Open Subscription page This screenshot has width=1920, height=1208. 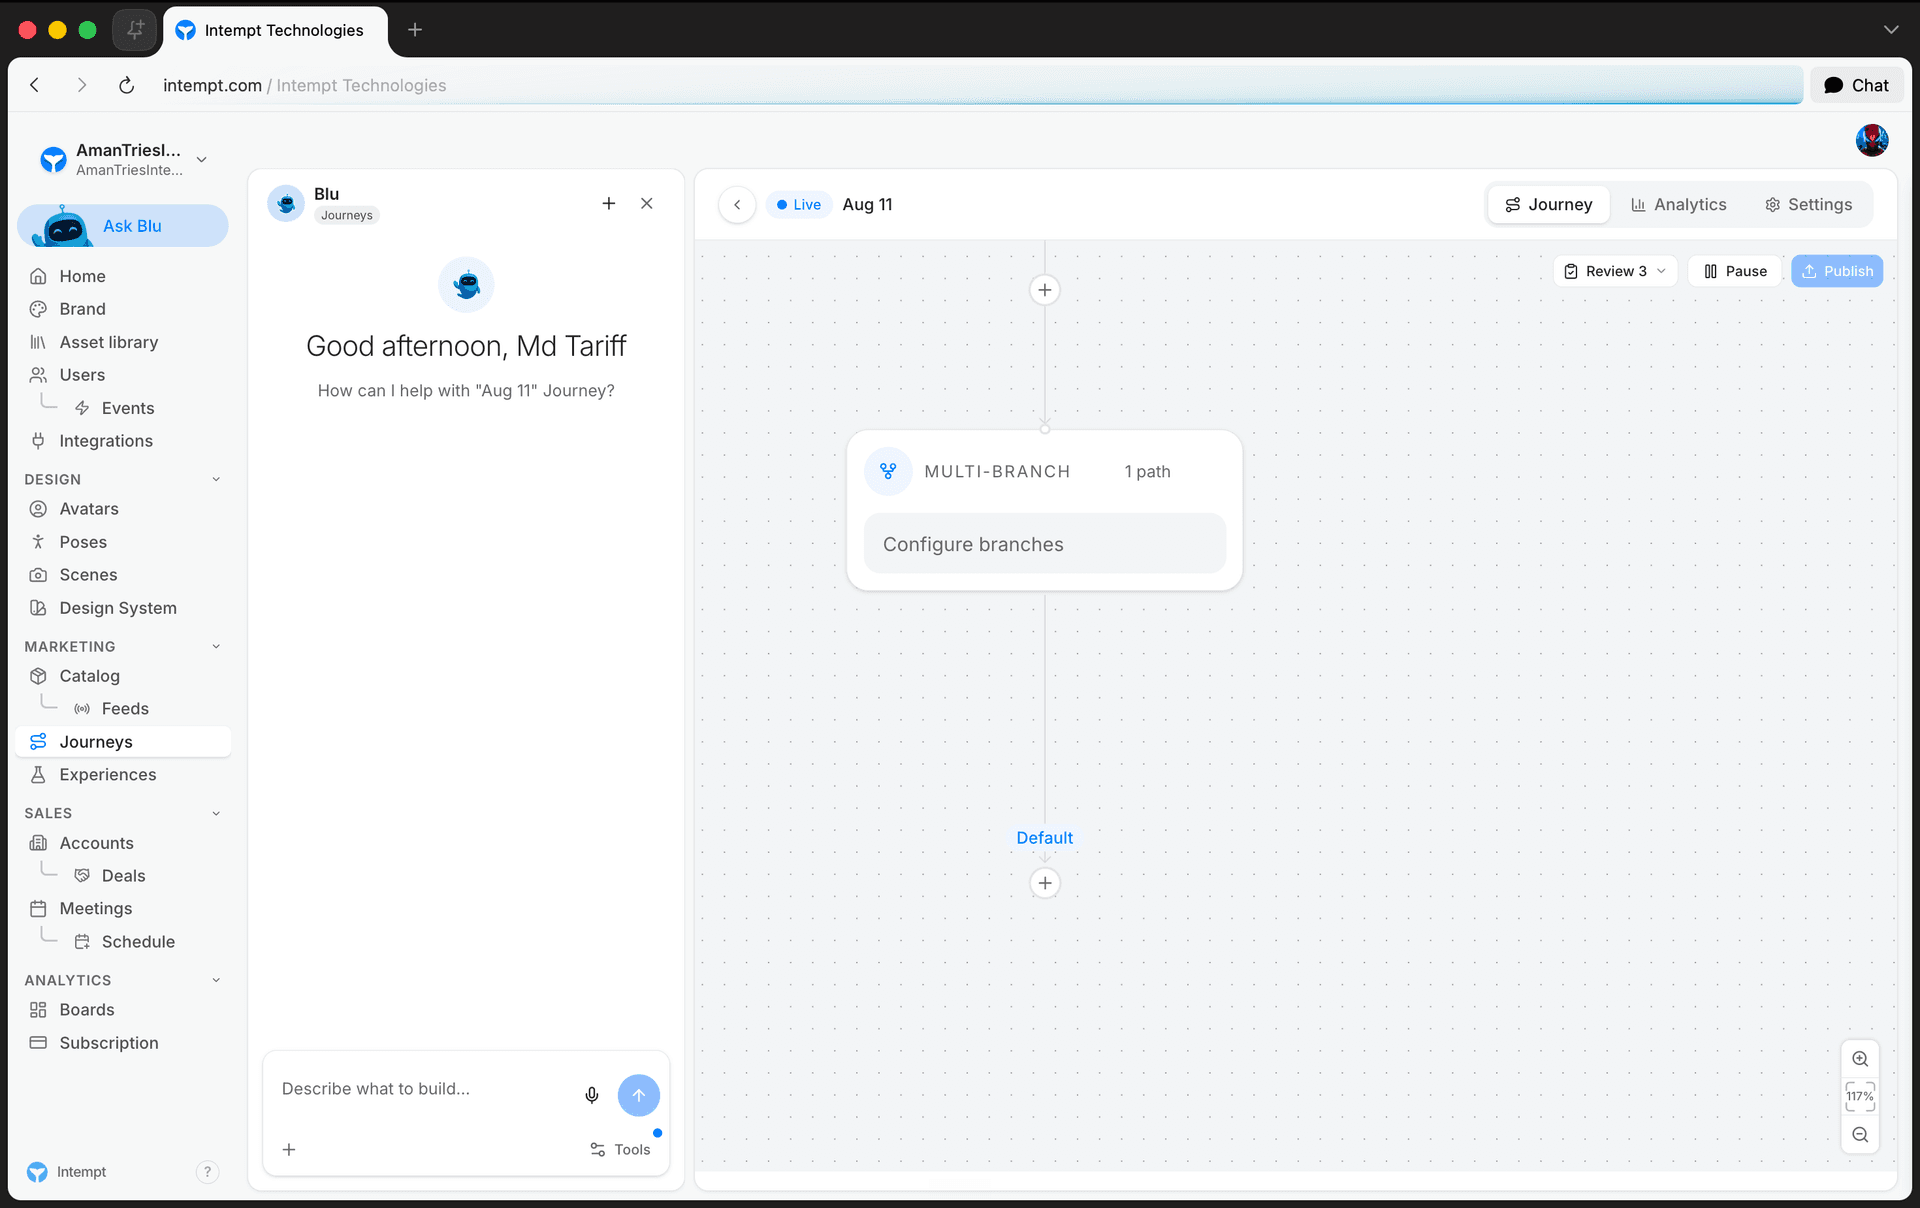123,1043
